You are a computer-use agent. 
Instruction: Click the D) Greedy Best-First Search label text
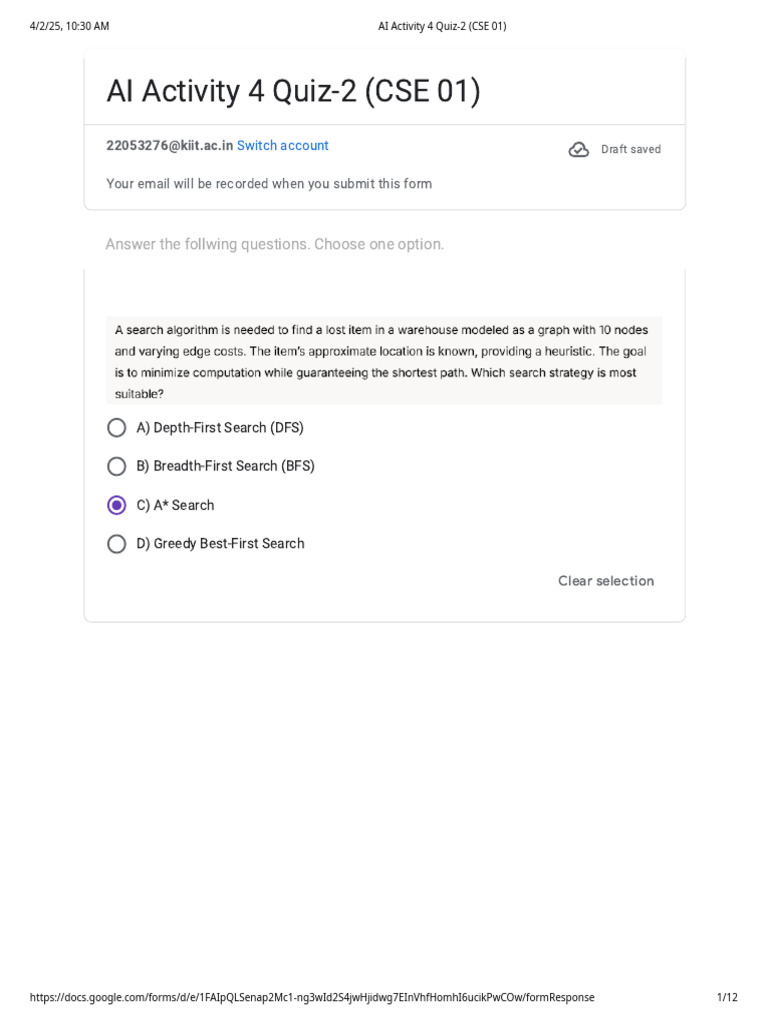(x=220, y=544)
